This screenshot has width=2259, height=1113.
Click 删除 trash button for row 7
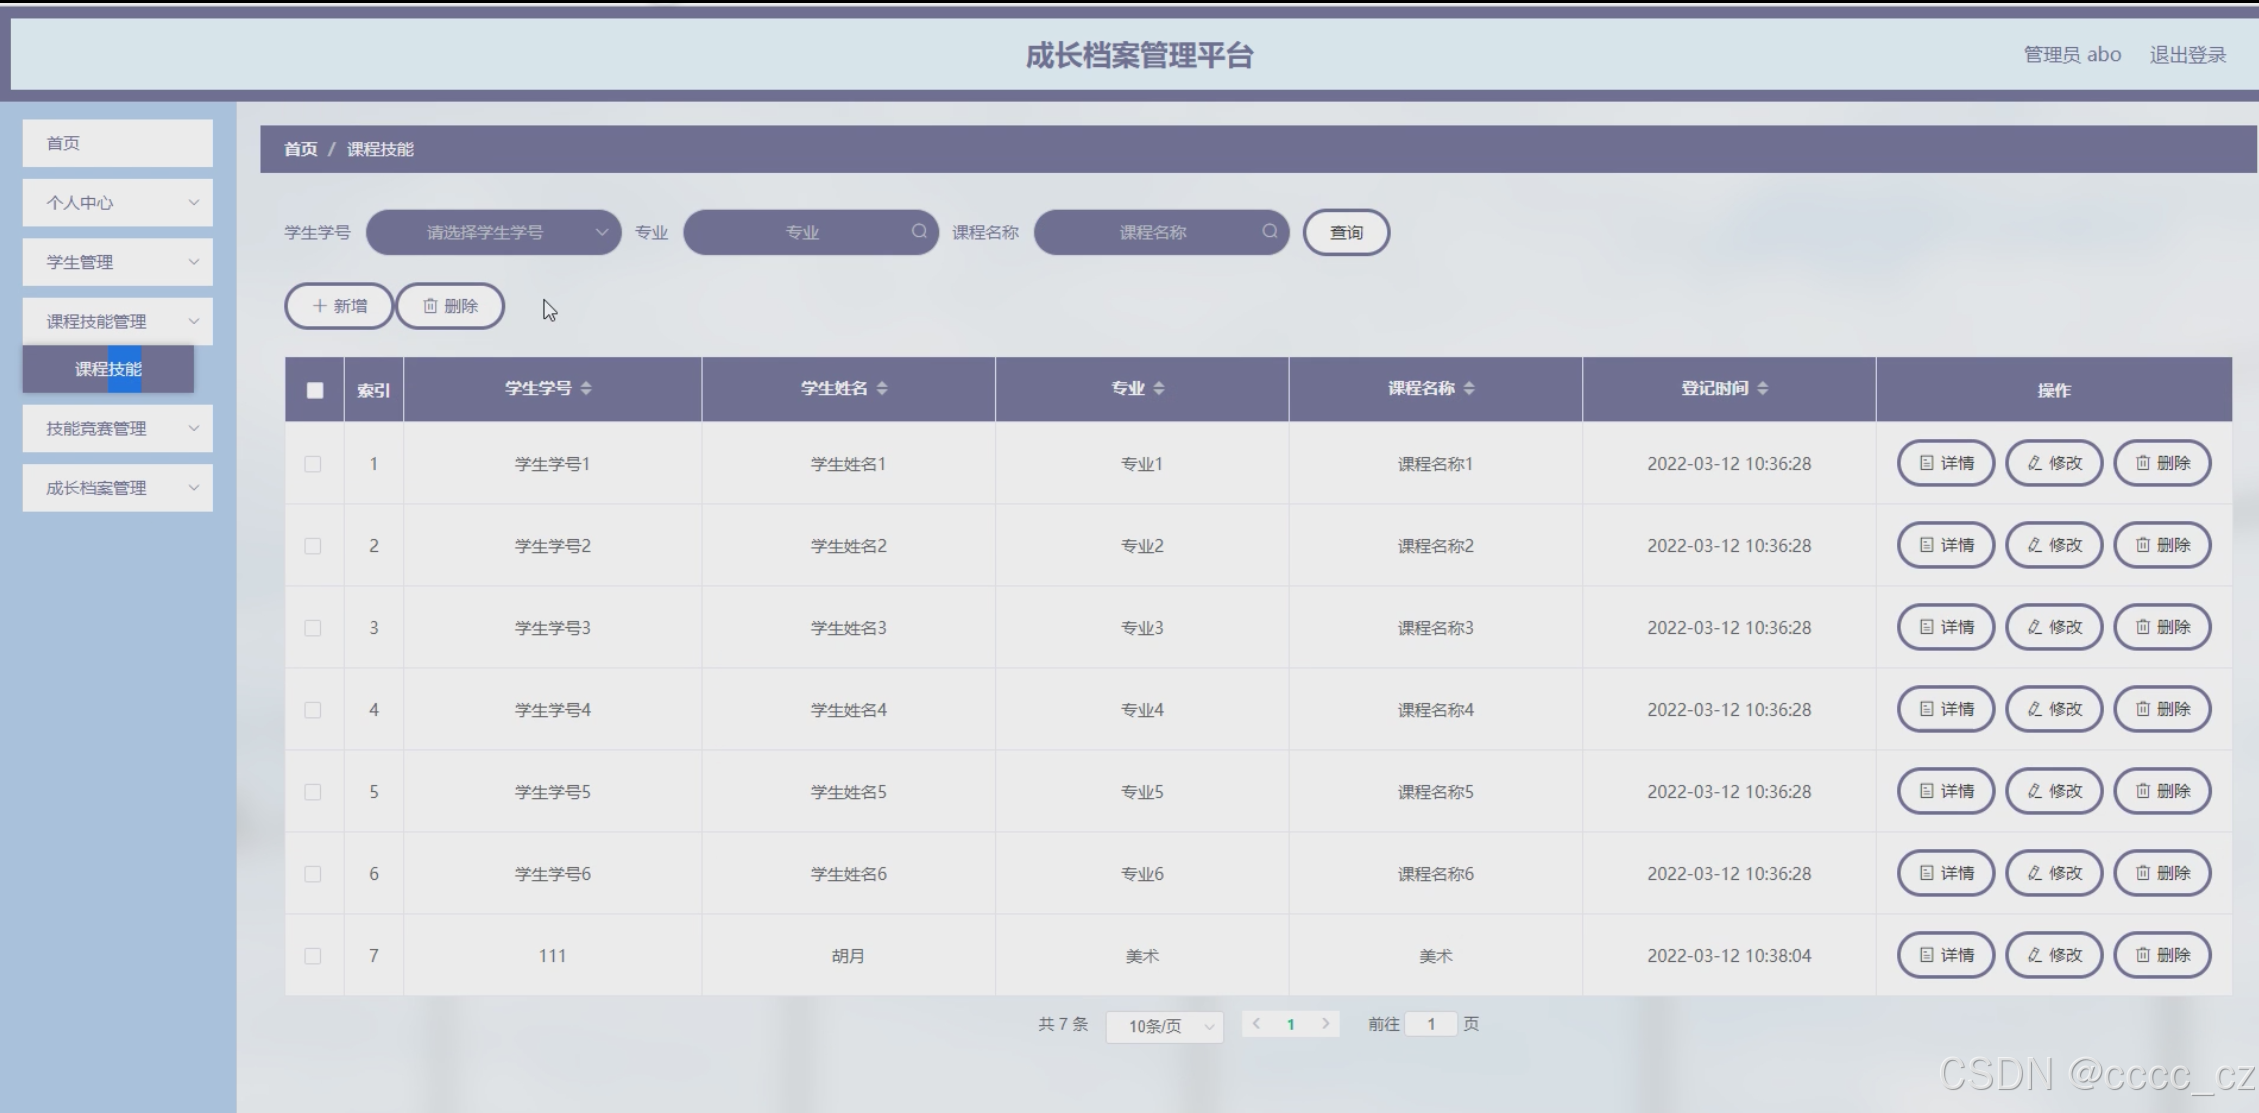click(x=2161, y=955)
